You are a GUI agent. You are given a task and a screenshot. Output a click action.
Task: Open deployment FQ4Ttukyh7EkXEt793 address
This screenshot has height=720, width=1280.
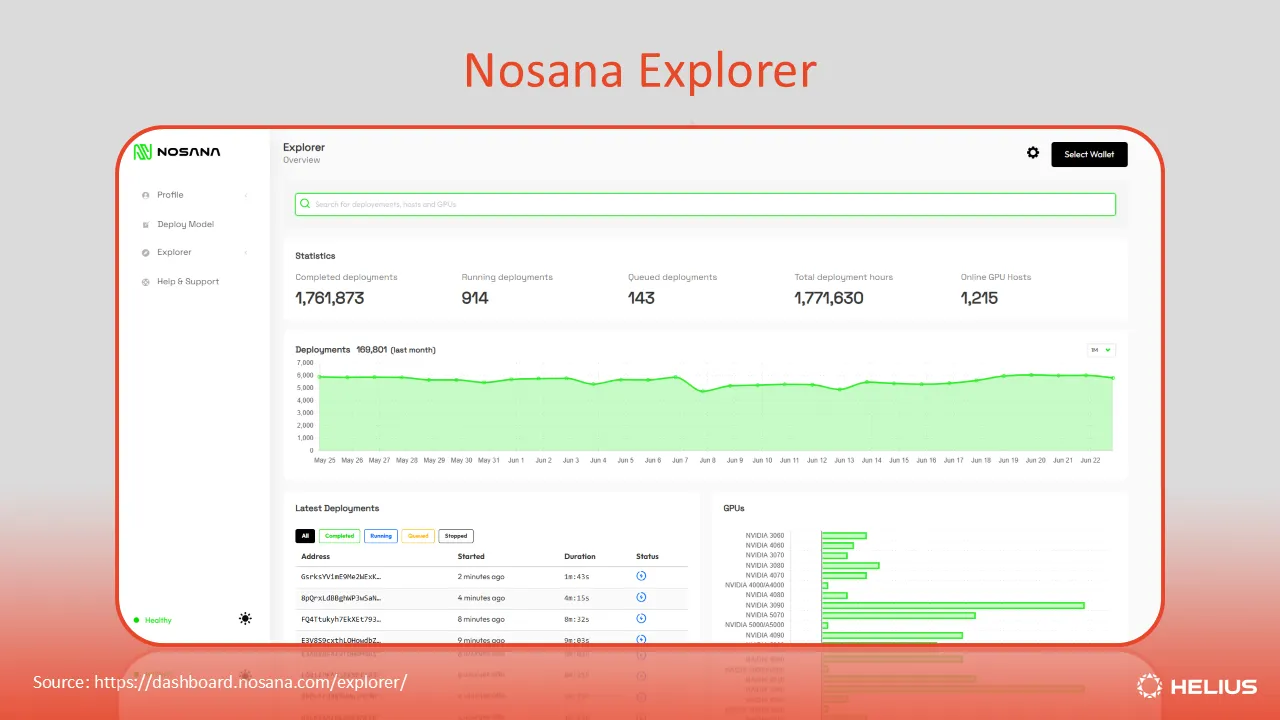coord(341,619)
